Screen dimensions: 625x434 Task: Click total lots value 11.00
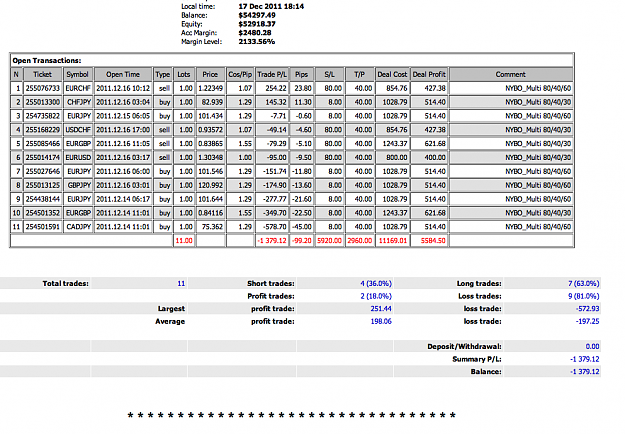tap(184, 241)
